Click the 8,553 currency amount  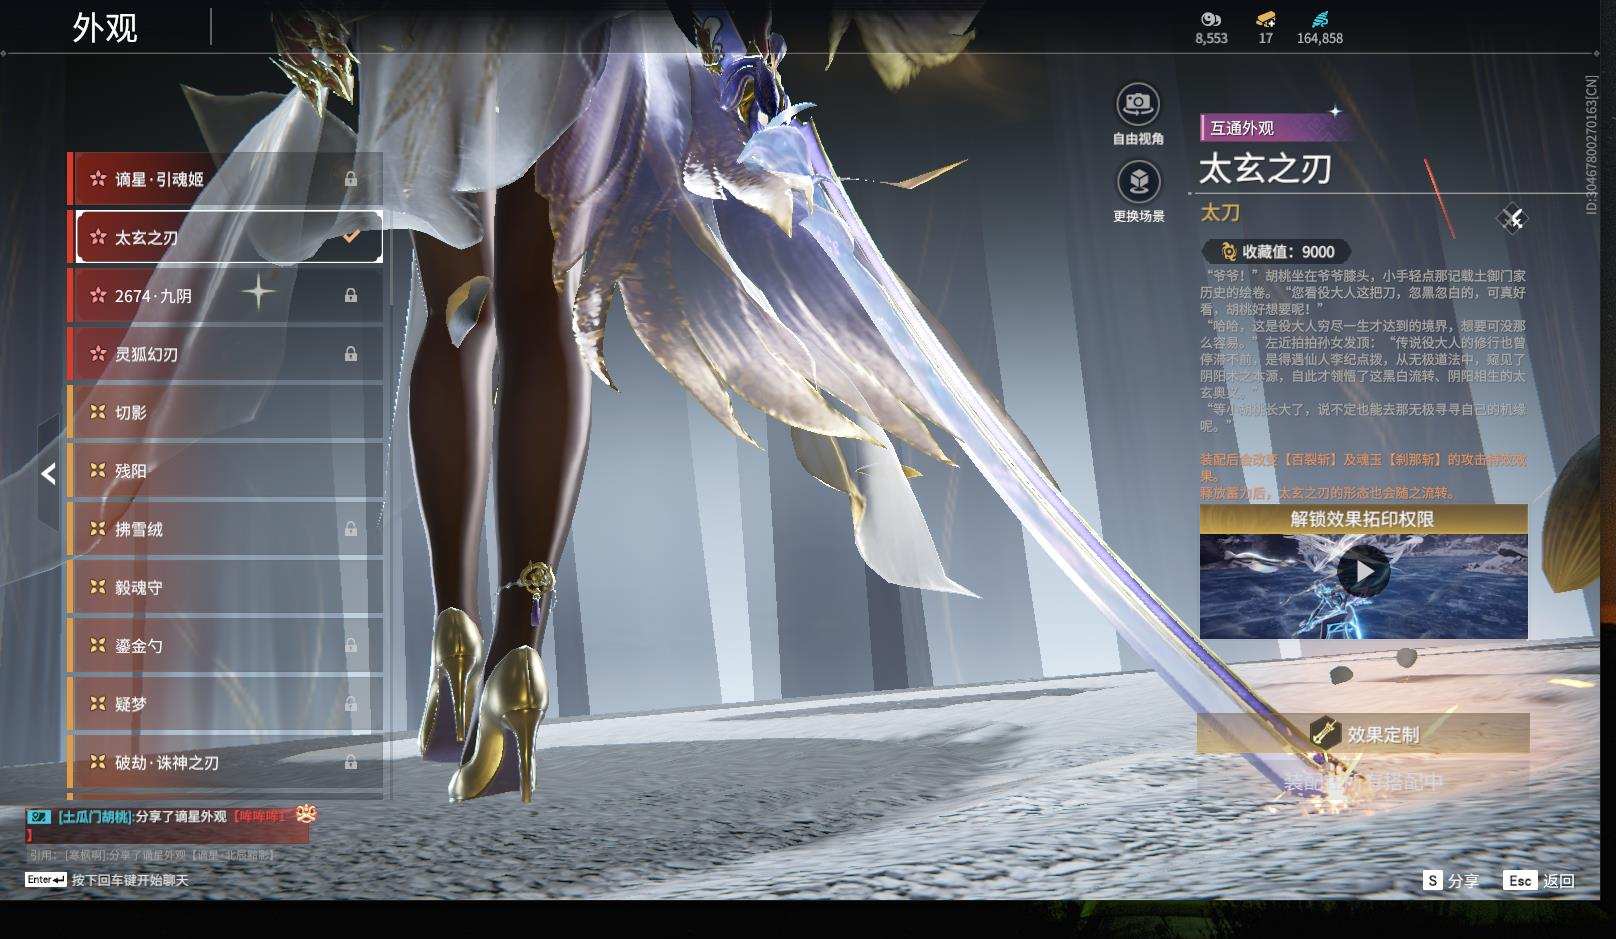(1211, 38)
